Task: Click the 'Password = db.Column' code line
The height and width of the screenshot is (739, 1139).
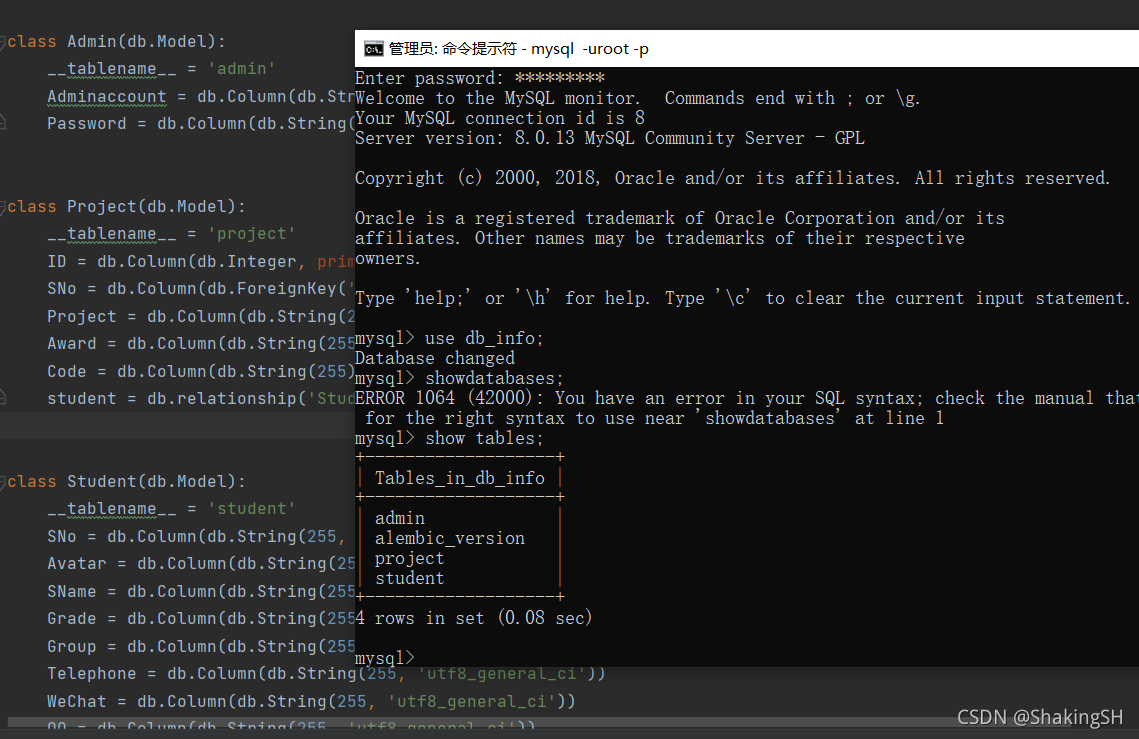Action: pyautogui.click(x=200, y=124)
